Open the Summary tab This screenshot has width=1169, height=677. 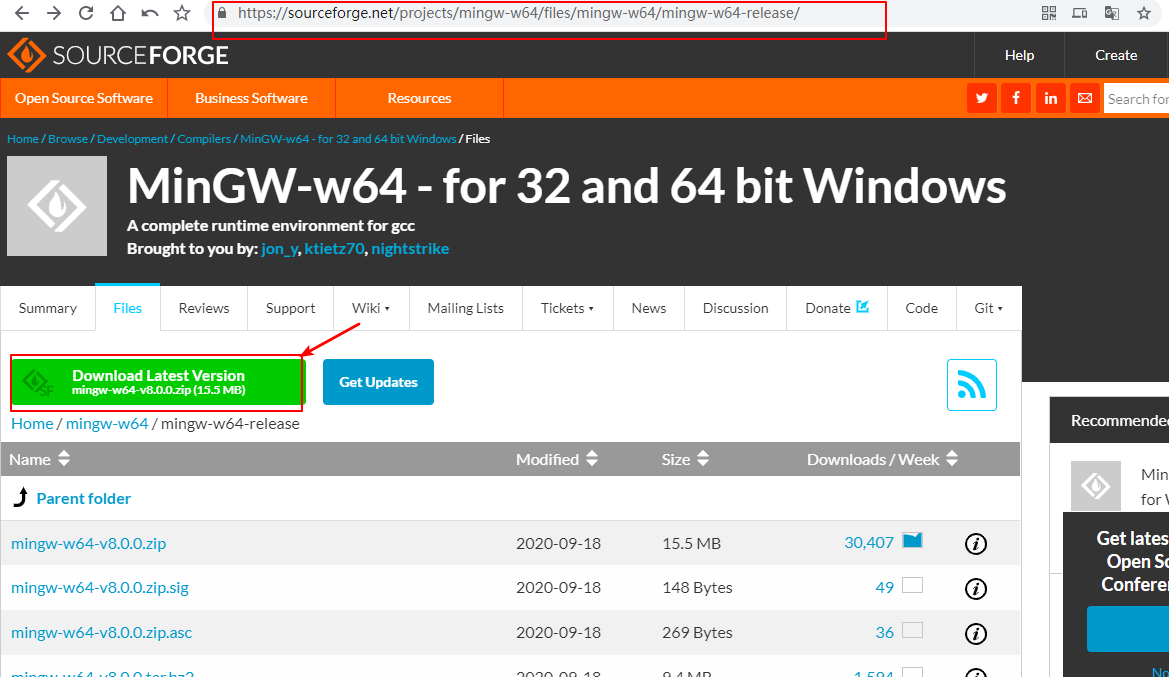[48, 308]
